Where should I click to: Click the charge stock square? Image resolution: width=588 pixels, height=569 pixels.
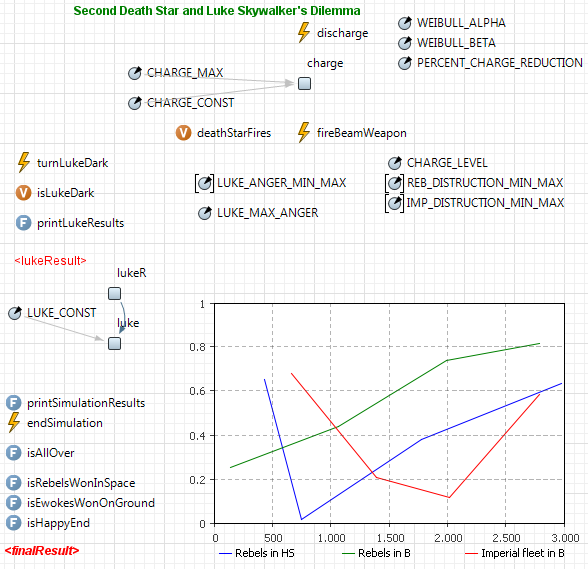pos(304,83)
